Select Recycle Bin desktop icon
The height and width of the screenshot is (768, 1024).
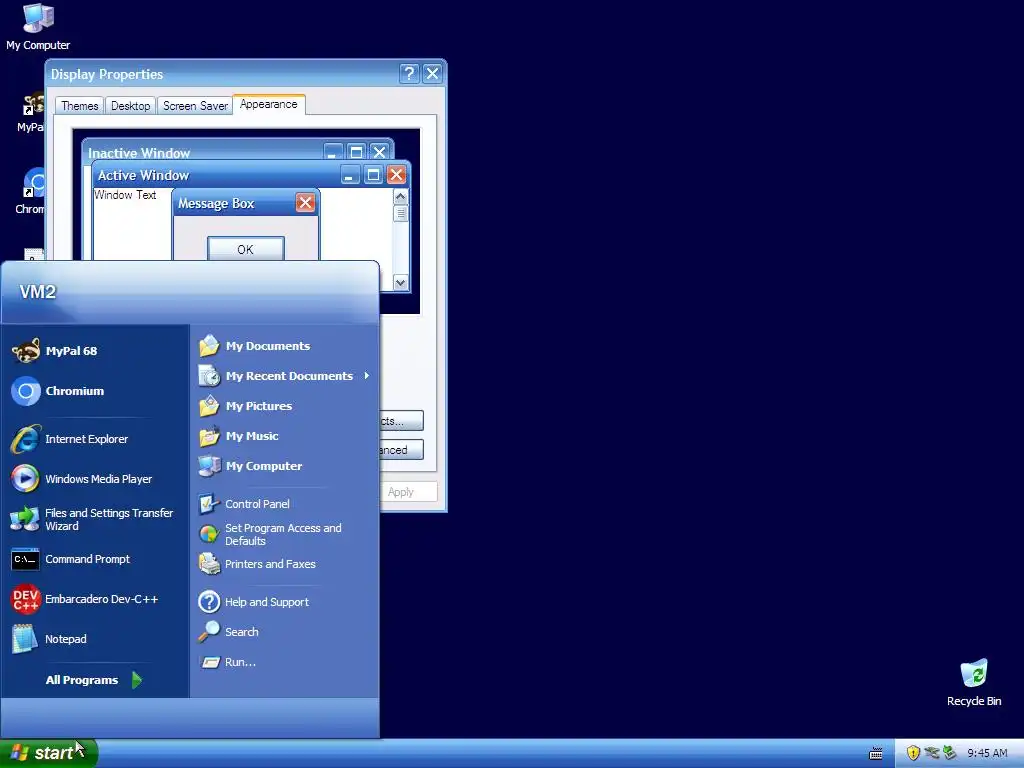coord(974,682)
